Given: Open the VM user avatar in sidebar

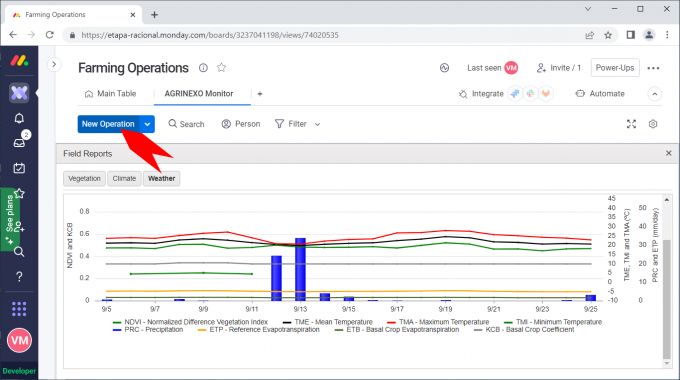Looking at the screenshot, I should (x=19, y=341).
